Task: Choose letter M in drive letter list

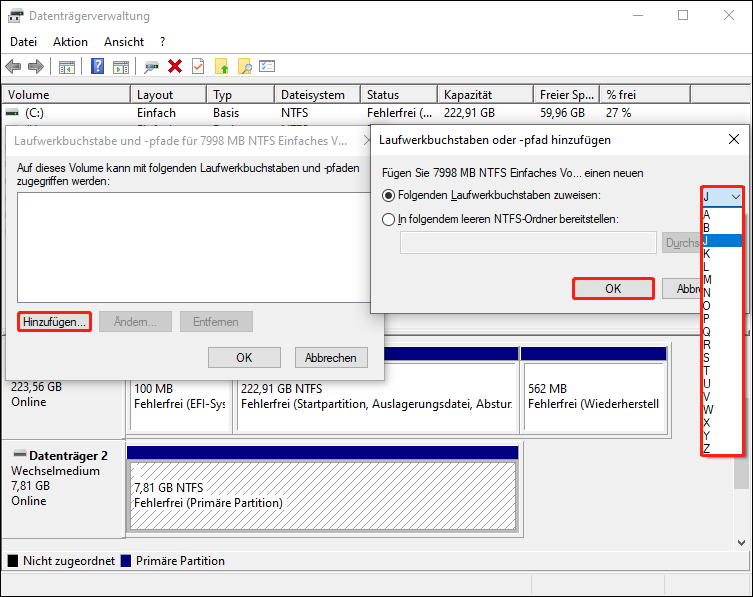Action: (722, 280)
